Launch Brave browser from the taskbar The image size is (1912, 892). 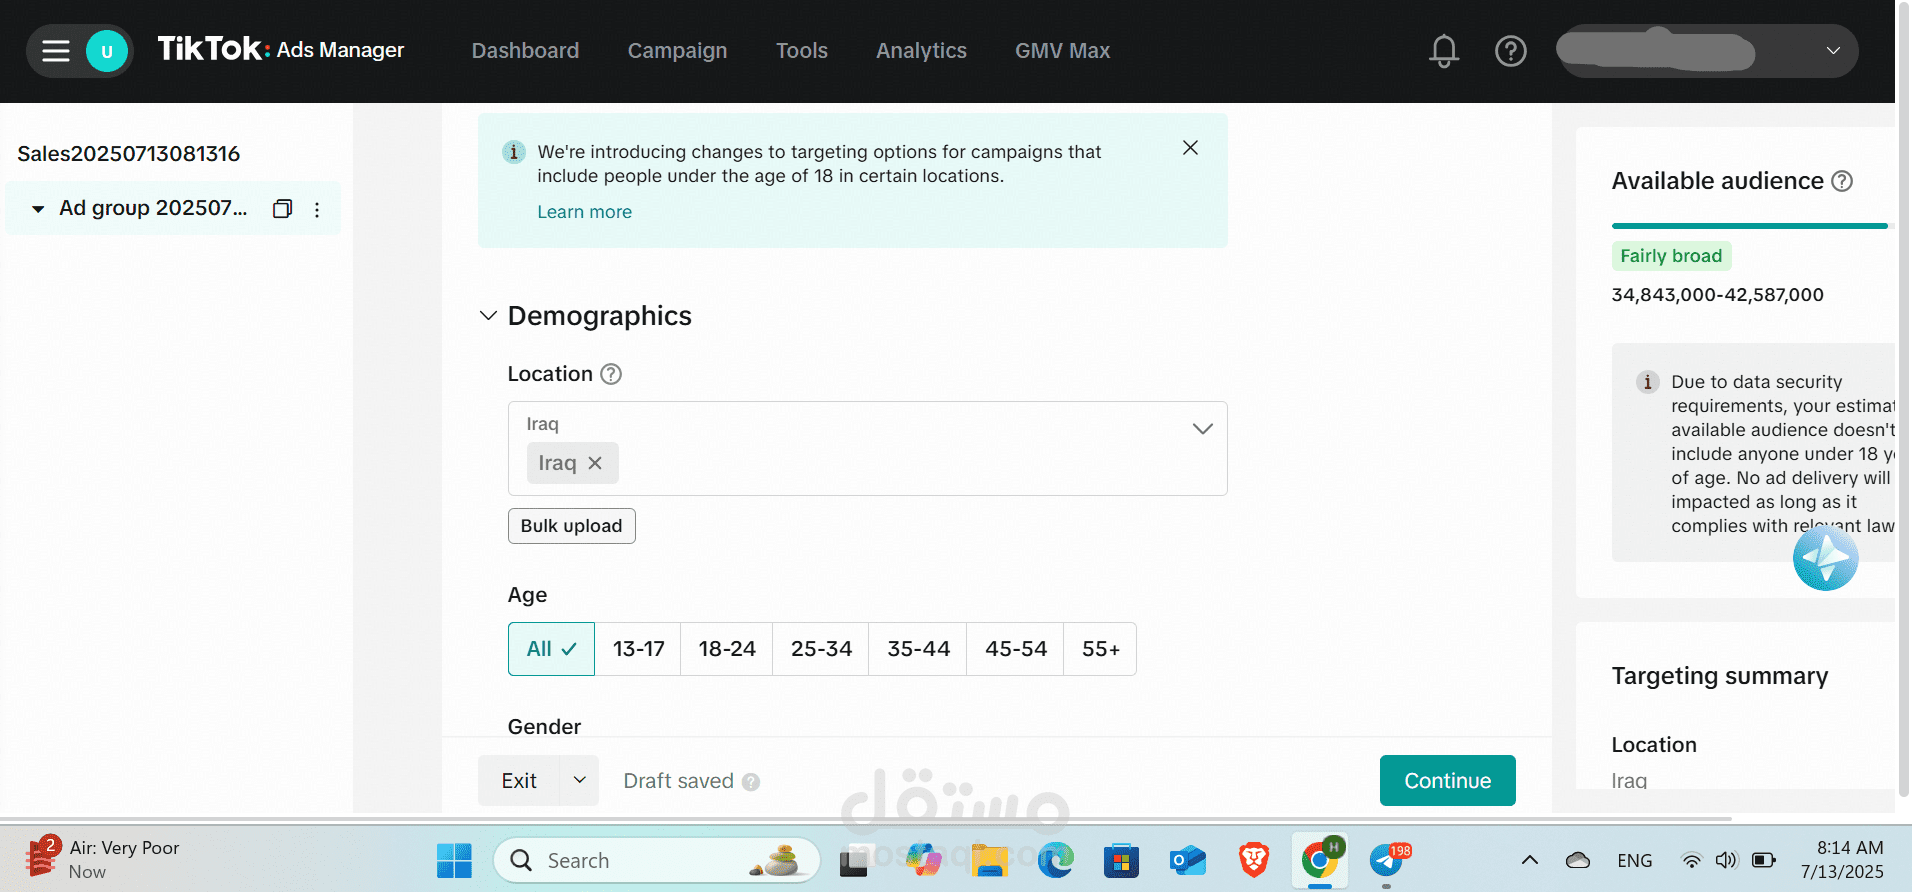[x=1254, y=860]
